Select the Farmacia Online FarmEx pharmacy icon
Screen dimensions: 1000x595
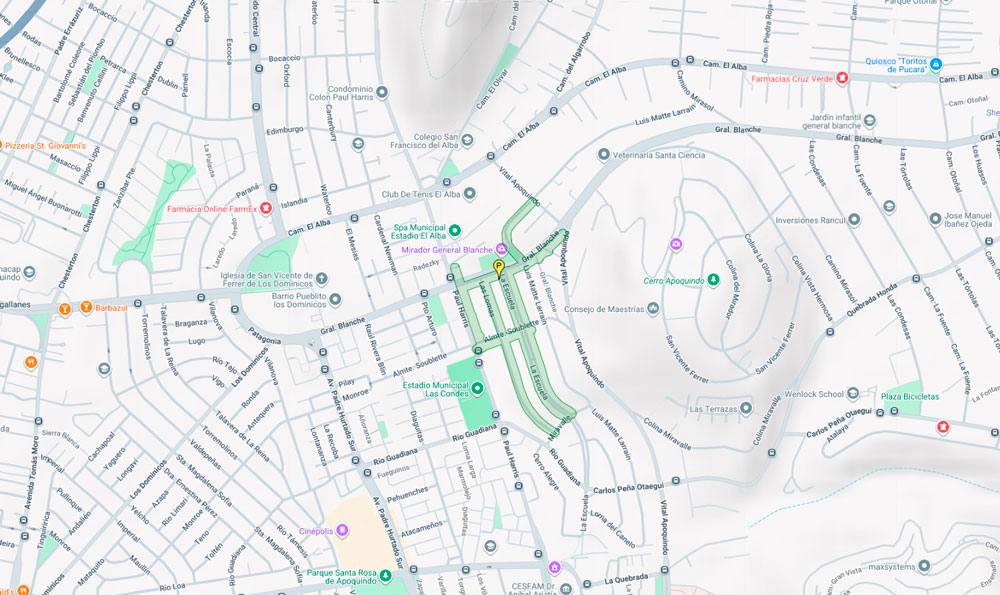pyautogui.click(x=266, y=208)
